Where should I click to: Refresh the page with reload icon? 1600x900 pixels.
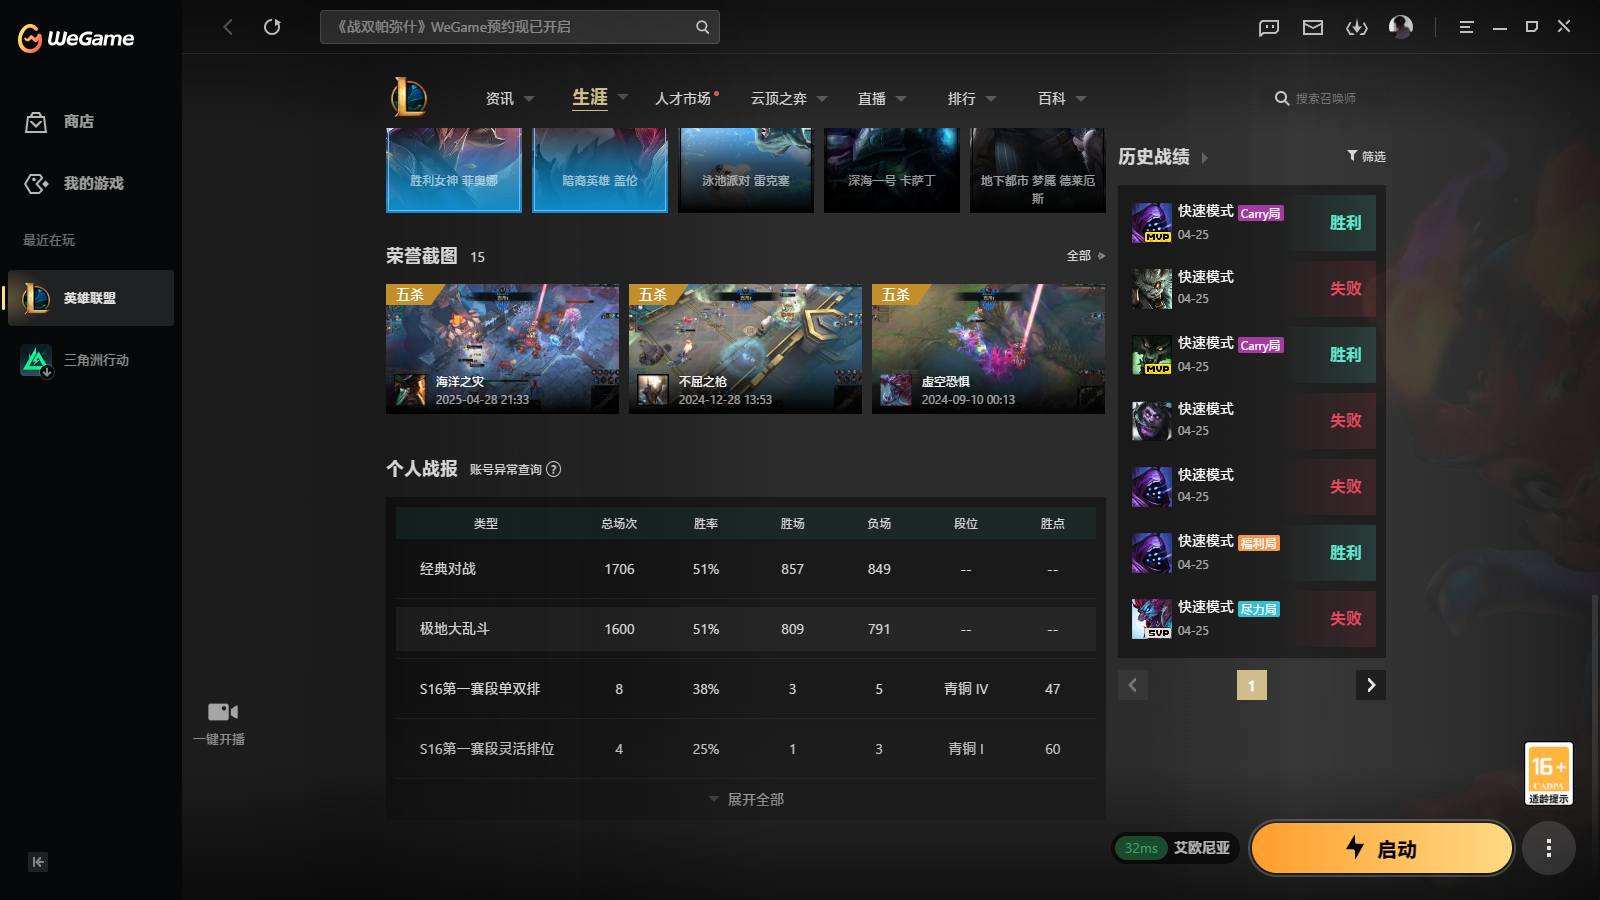272,27
